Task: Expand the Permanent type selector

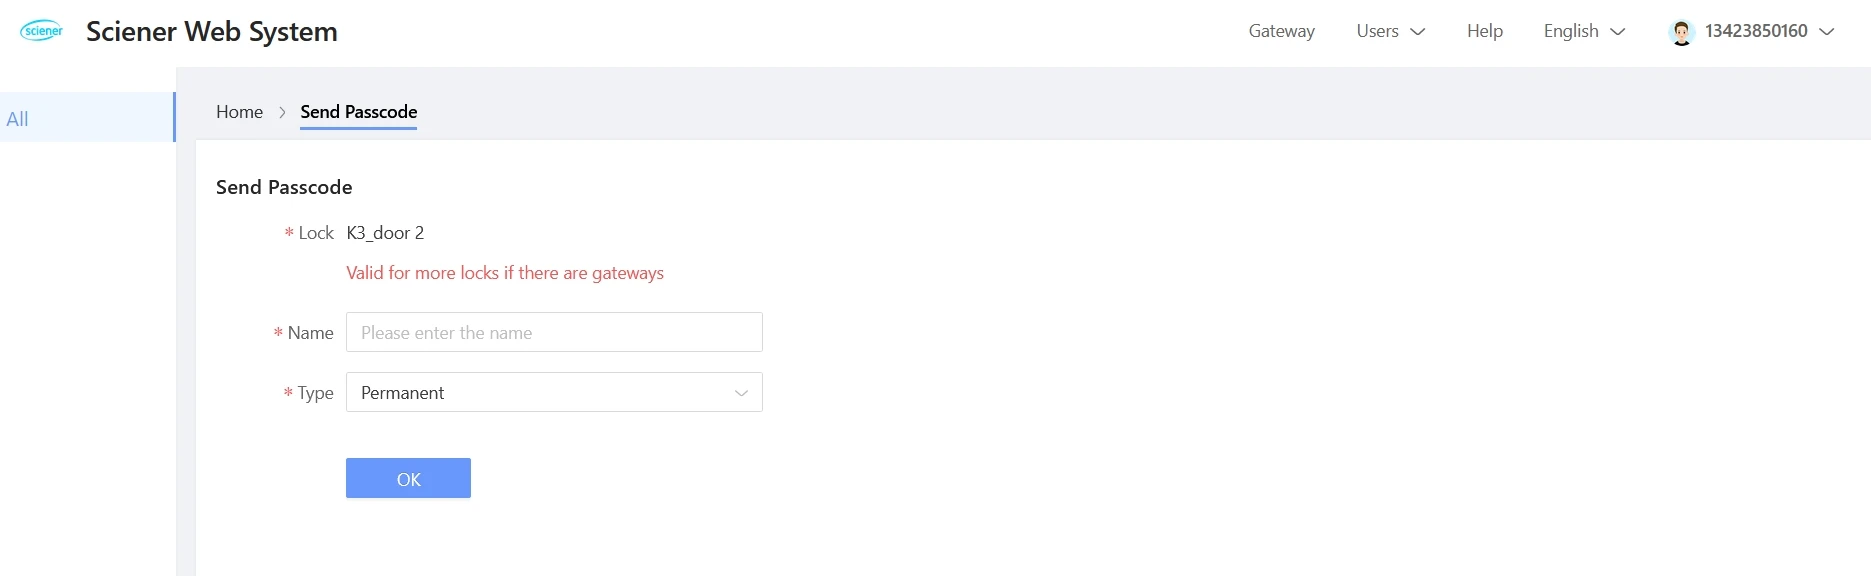Action: coord(554,392)
